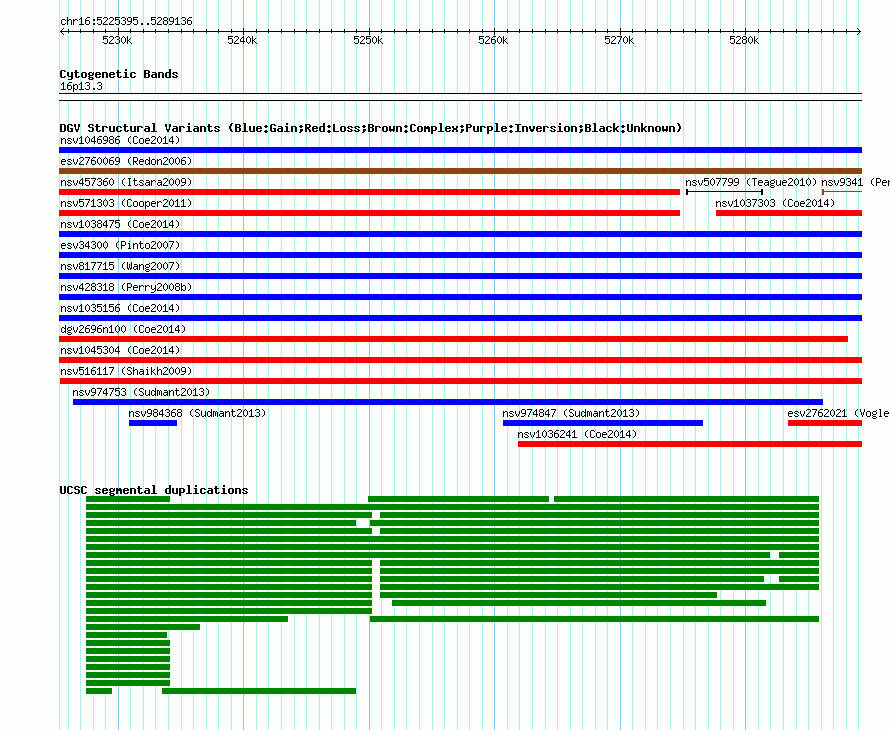This screenshot has height=730, width=890.
Task: Open the nsv1036241 (Coe2014) variant label
Action: tap(577, 434)
